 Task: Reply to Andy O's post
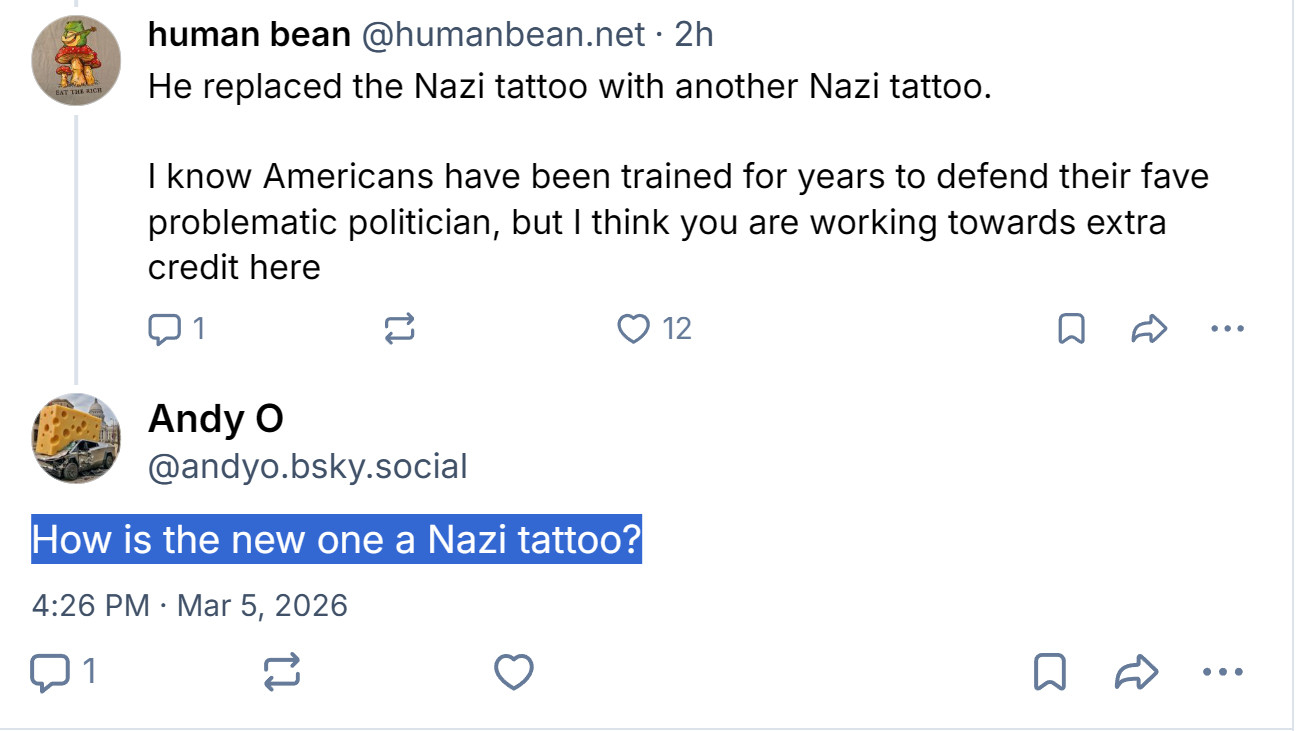48,672
